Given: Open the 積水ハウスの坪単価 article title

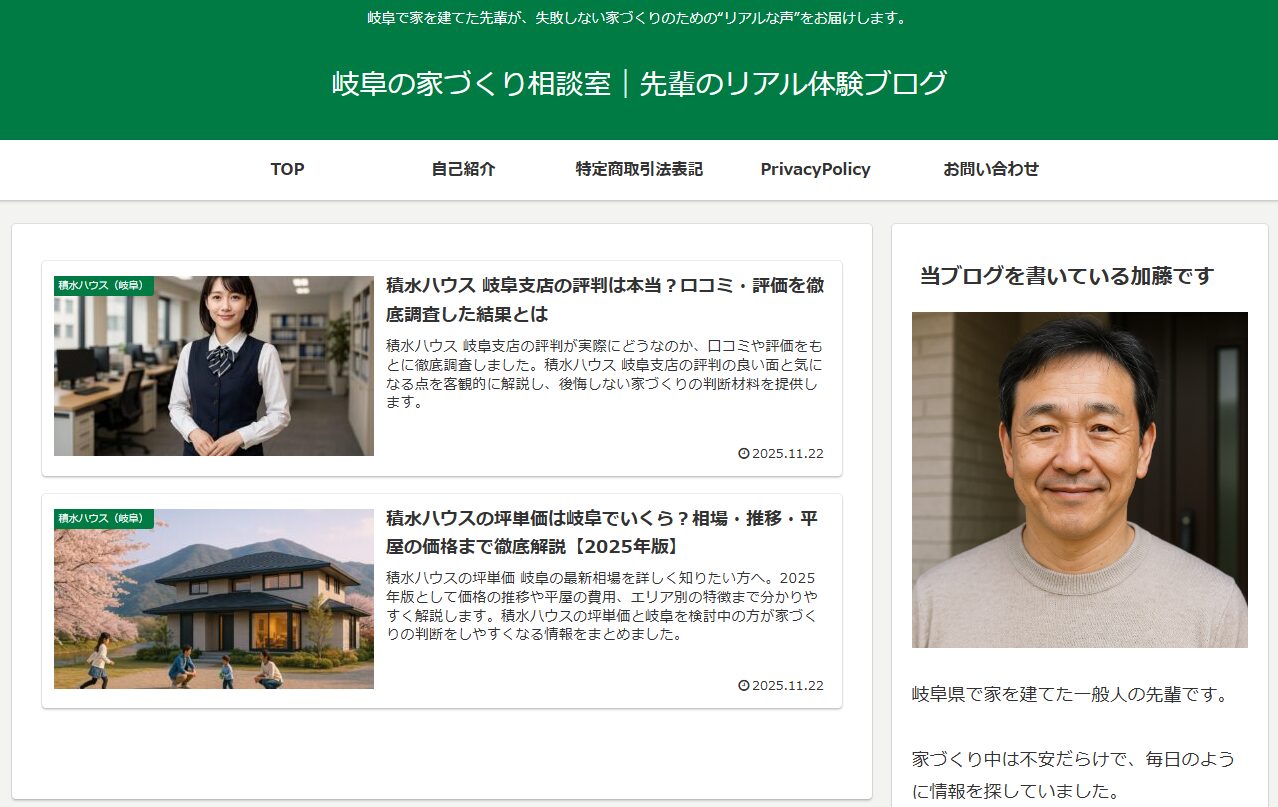Looking at the screenshot, I should (602, 532).
